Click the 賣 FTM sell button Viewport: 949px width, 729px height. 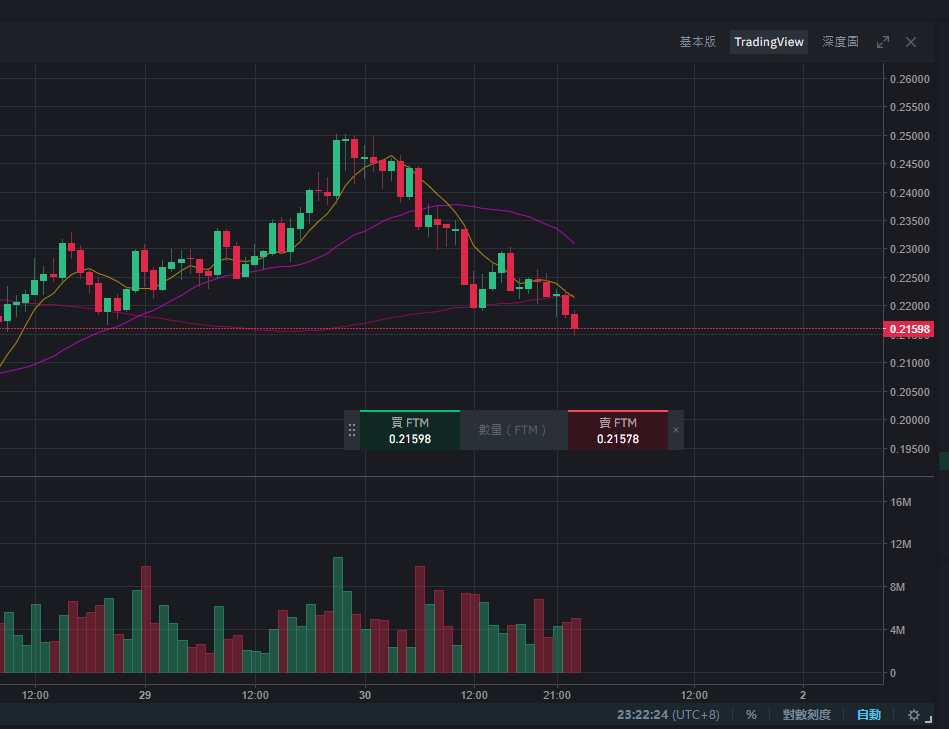click(x=618, y=430)
